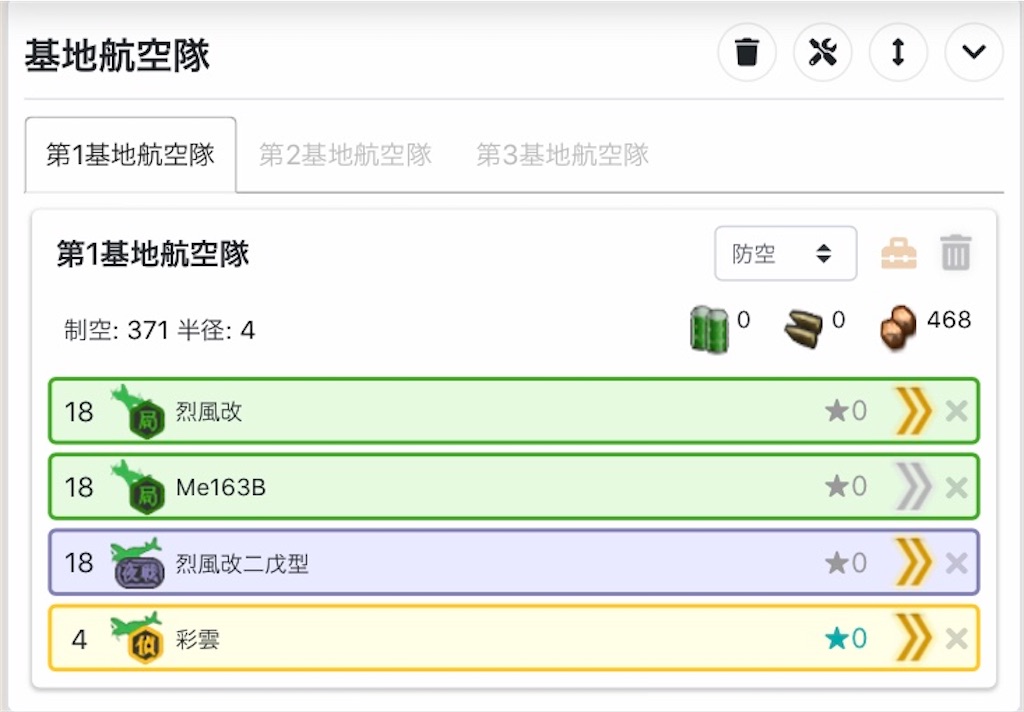This screenshot has height=712, width=1024.
Task: Switch to the 第3基地航空隊 tab
Action: (562, 155)
